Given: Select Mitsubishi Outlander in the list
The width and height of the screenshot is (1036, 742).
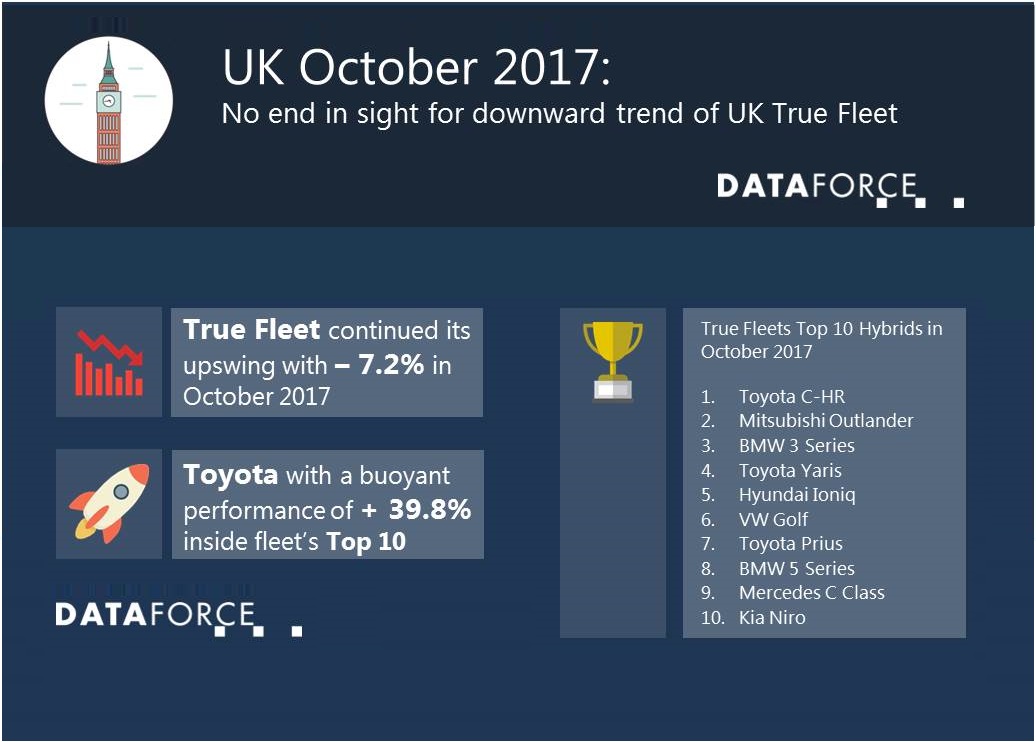Looking at the screenshot, I should click(826, 421).
